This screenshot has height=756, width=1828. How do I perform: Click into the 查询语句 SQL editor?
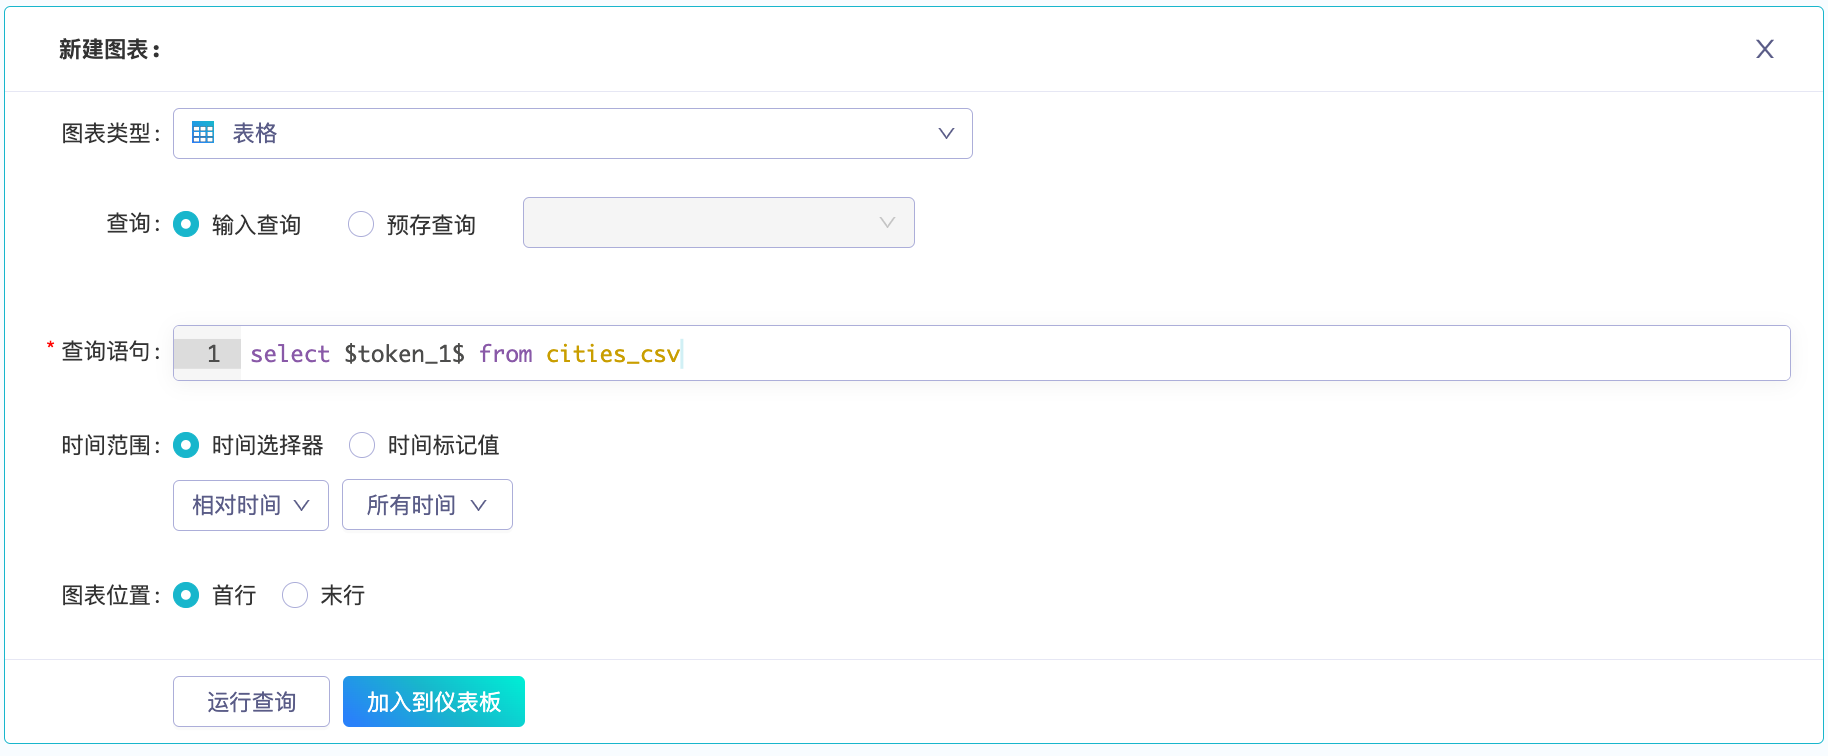(x=981, y=353)
